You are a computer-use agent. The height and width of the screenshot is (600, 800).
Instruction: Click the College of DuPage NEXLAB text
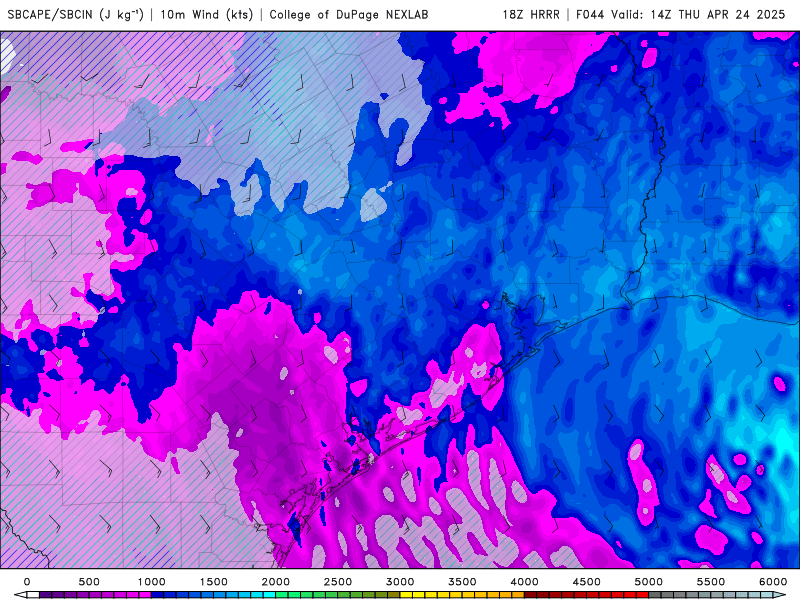click(349, 14)
